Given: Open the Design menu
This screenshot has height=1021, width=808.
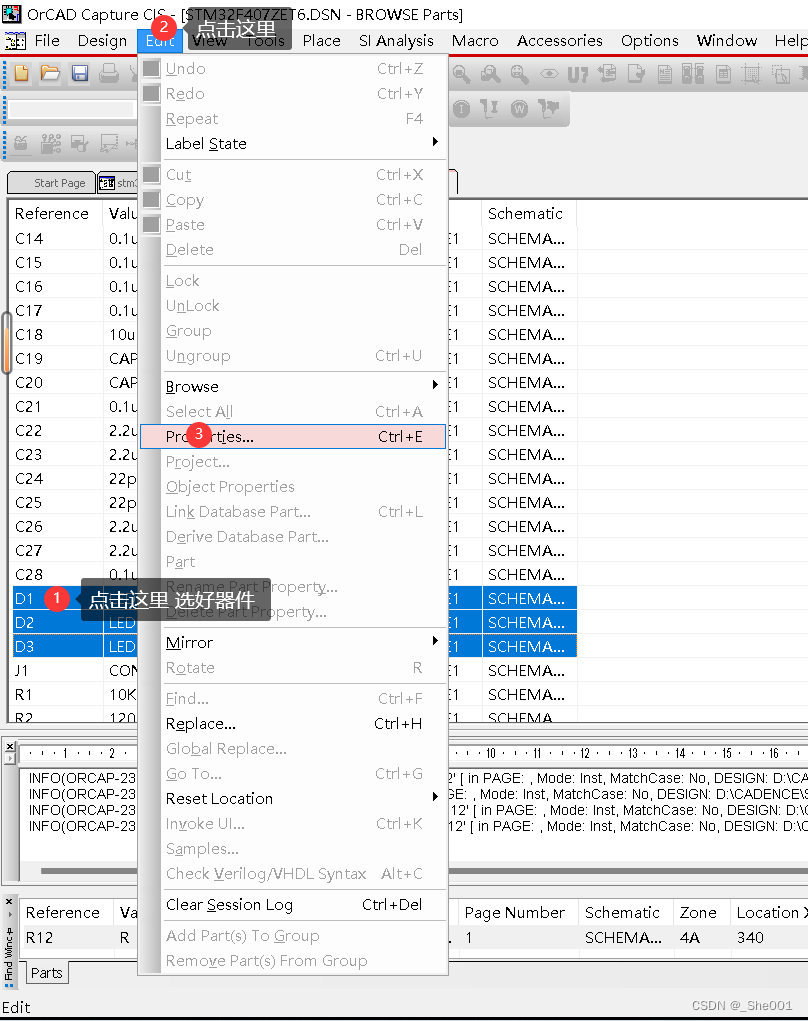Looking at the screenshot, I should pos(102,41).
